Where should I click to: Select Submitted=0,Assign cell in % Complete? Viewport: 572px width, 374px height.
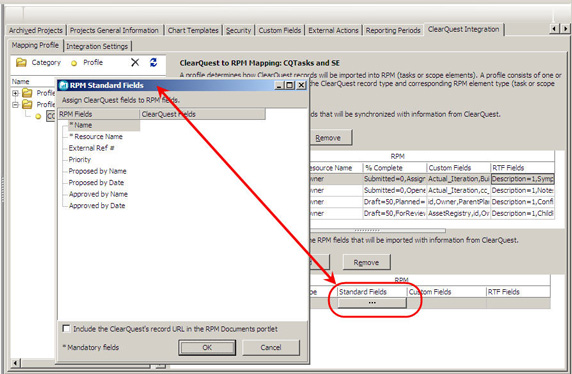point(394,179)
